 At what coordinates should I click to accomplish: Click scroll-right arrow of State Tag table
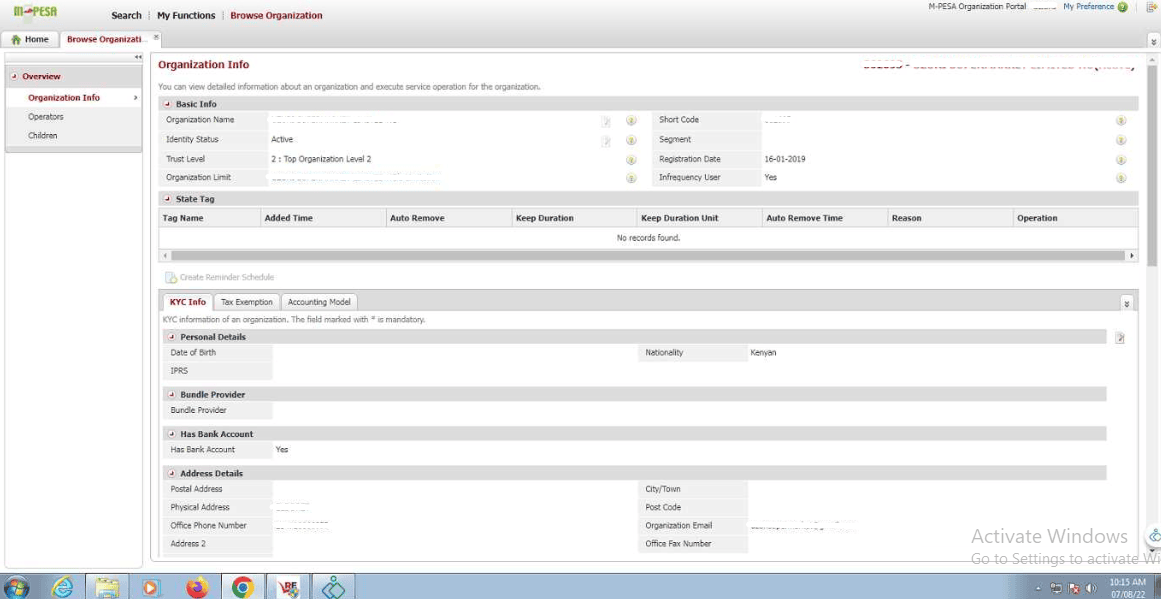1132,255
